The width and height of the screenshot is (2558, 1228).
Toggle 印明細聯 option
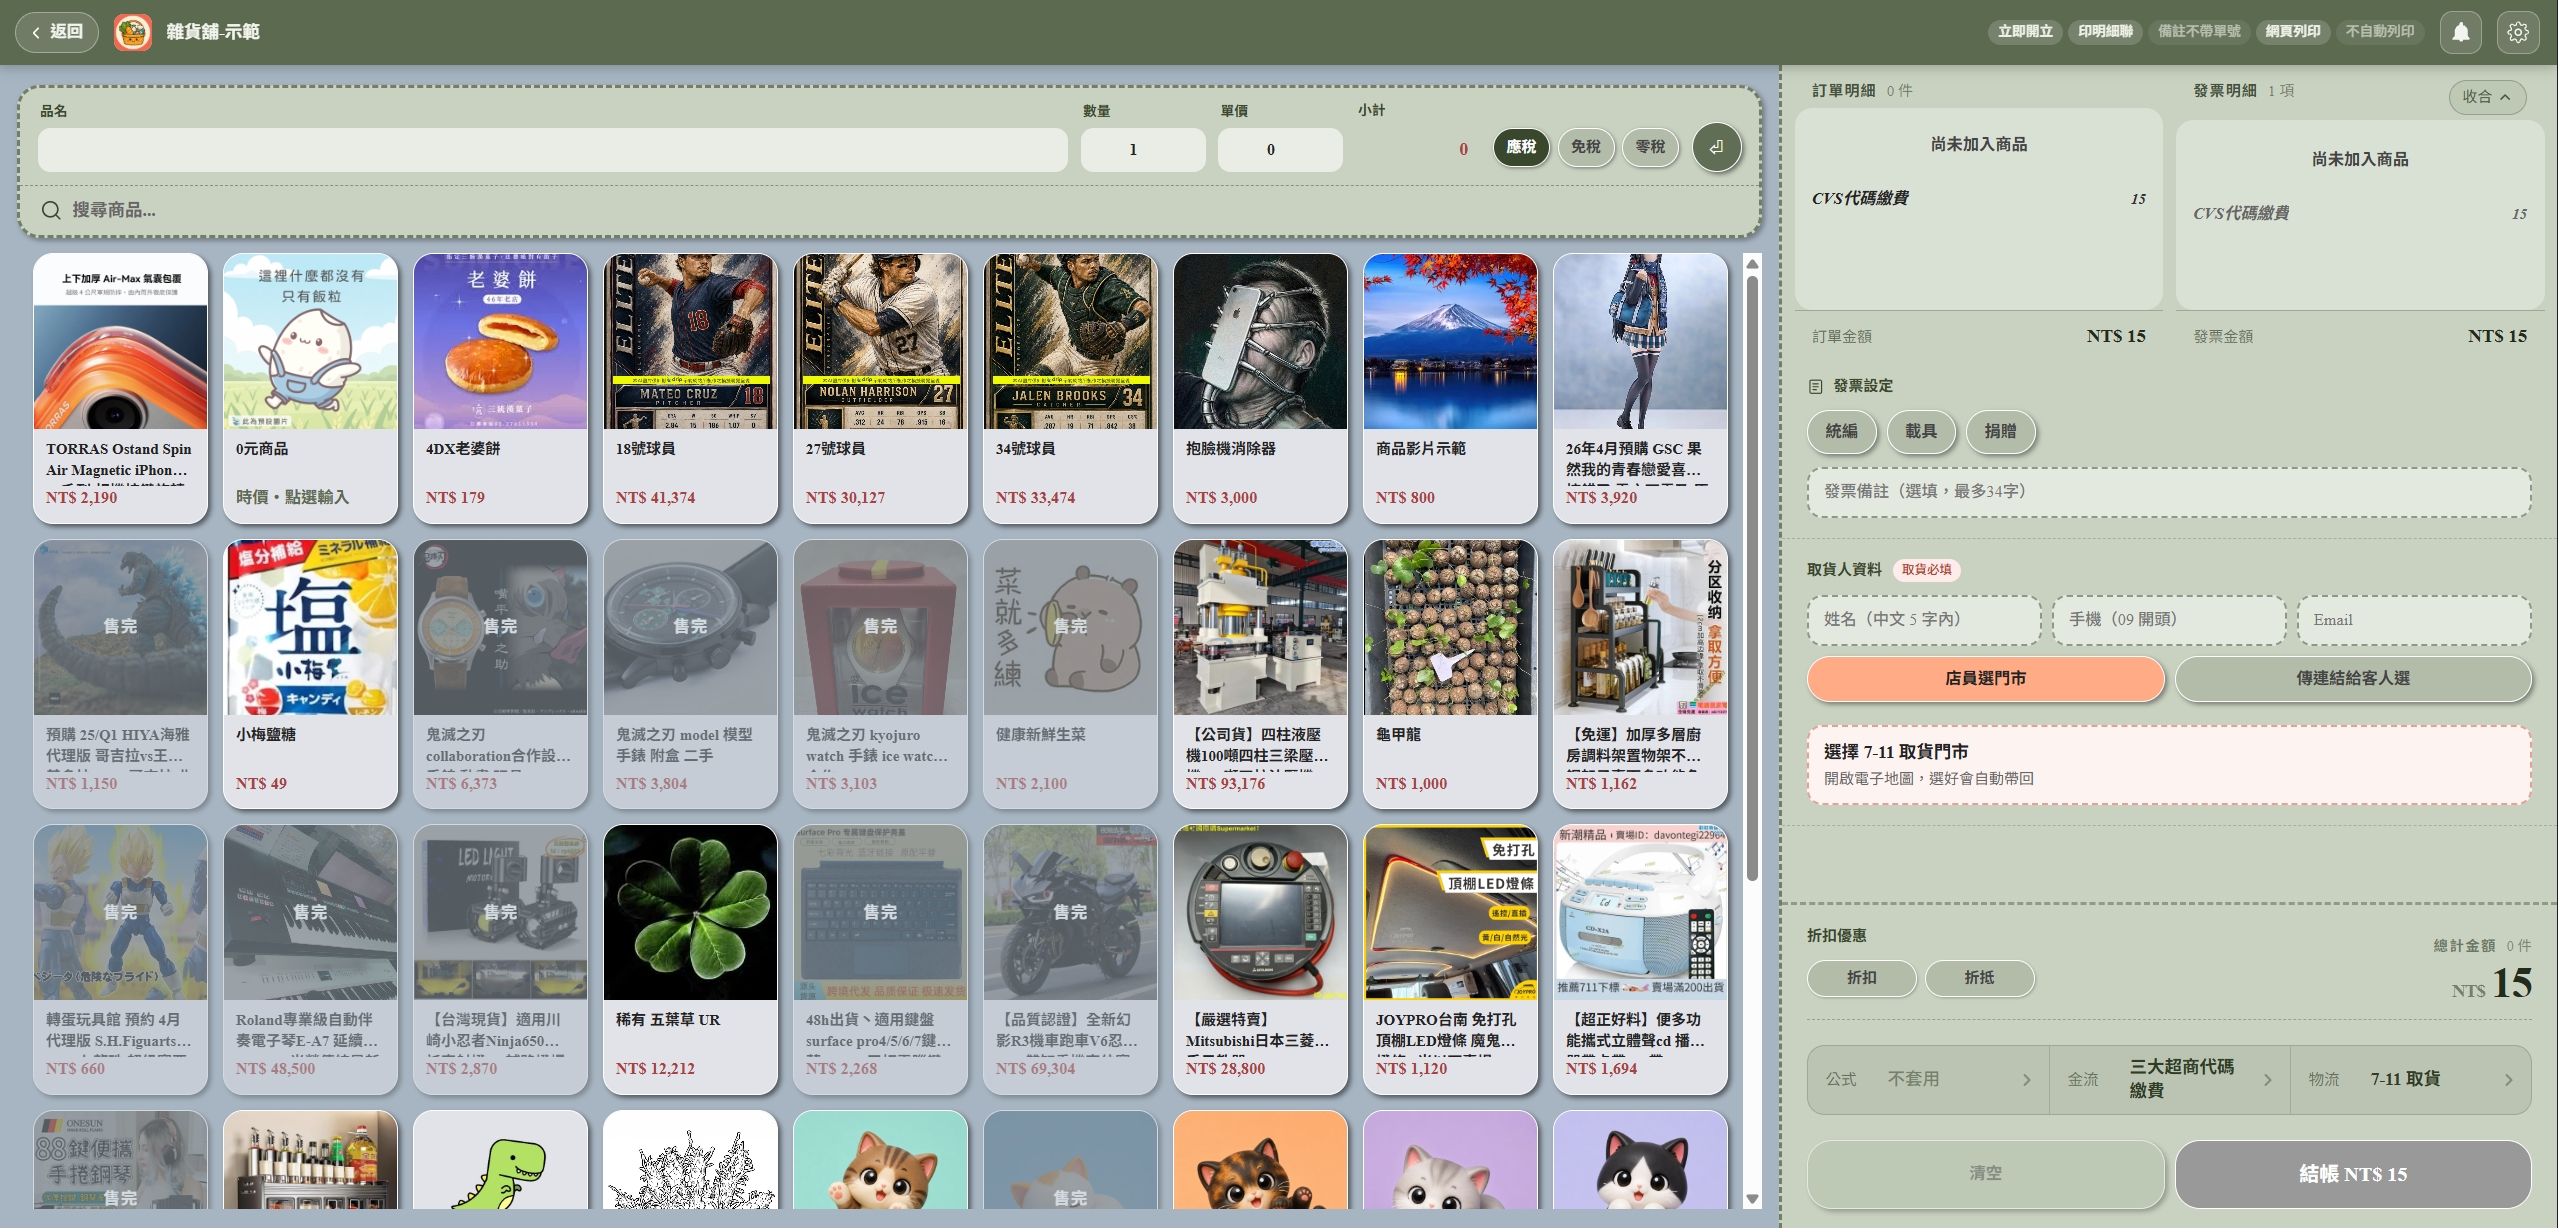point(2105,32)
